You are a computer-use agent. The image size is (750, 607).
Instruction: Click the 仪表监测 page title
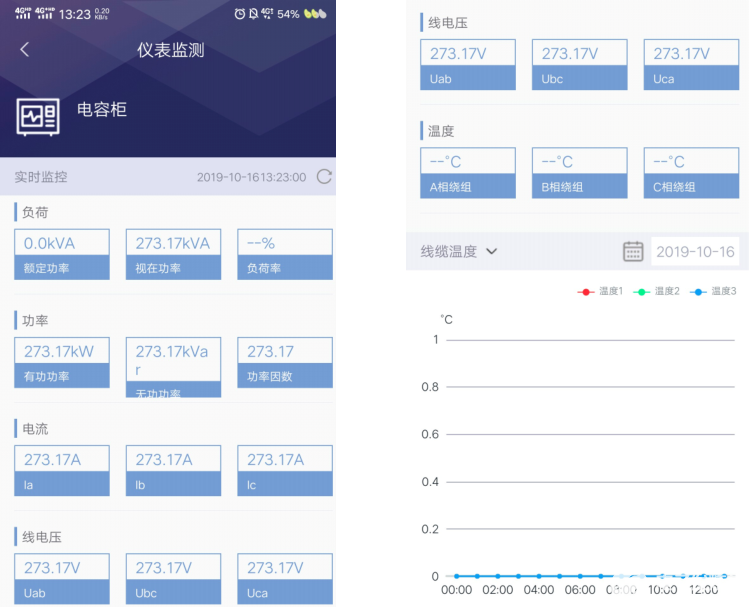[171, 50]
